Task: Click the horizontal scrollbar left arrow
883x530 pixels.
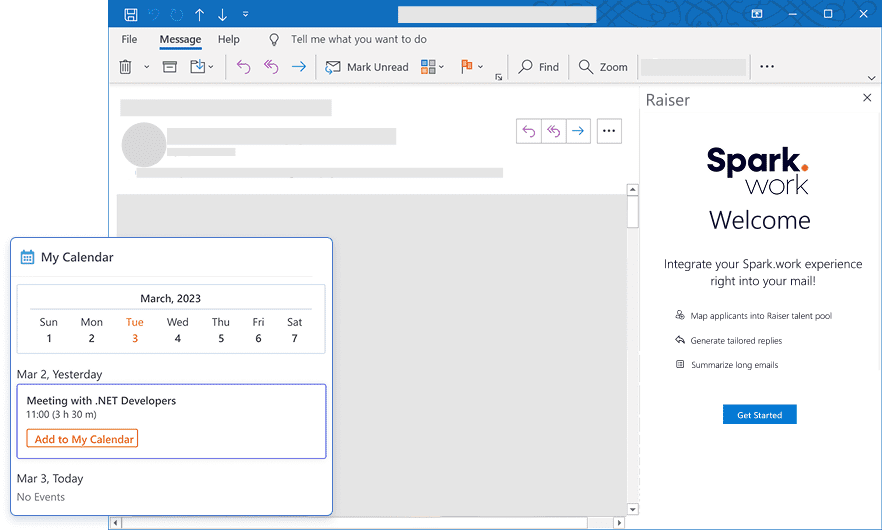Action: tap(115, 523)
